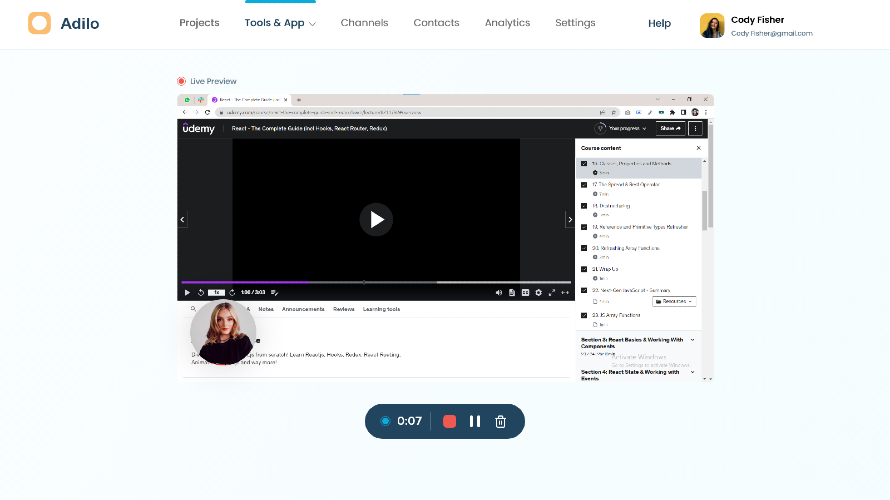This screenshot has width=890, height=500.
Task: Expand the Your progress dropdown
Action: coord(621,128)
